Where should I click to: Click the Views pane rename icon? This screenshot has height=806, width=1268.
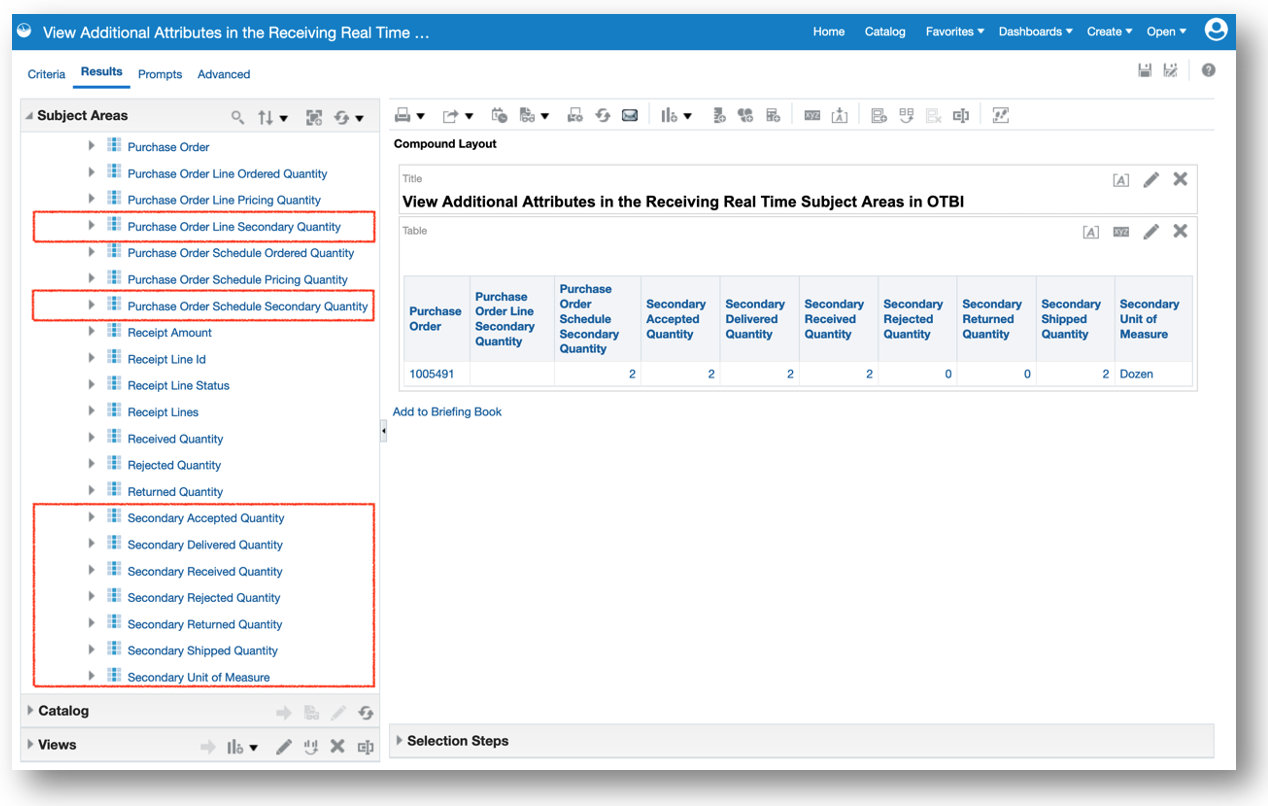365,747
